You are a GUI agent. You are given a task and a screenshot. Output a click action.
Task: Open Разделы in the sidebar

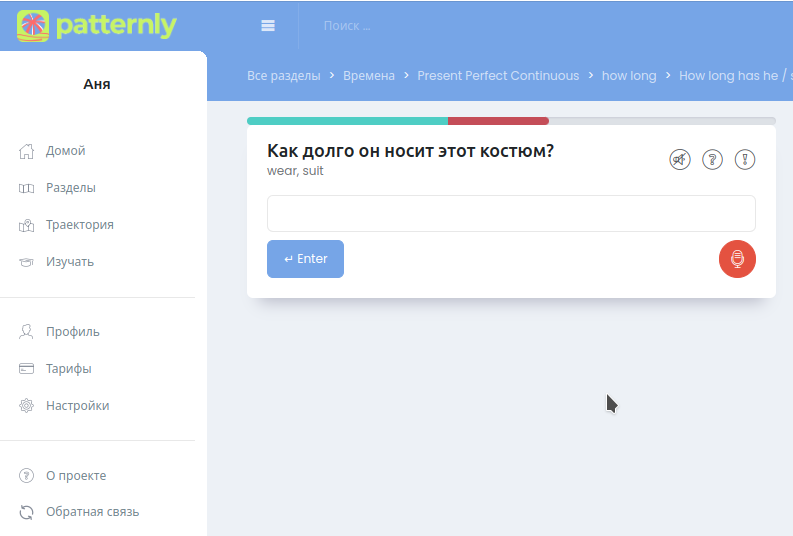[70, 188]
